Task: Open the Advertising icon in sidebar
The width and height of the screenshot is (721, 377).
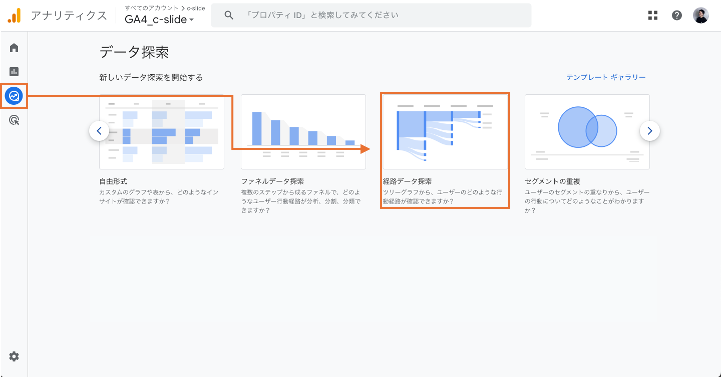Action: (x=14, y=120)
